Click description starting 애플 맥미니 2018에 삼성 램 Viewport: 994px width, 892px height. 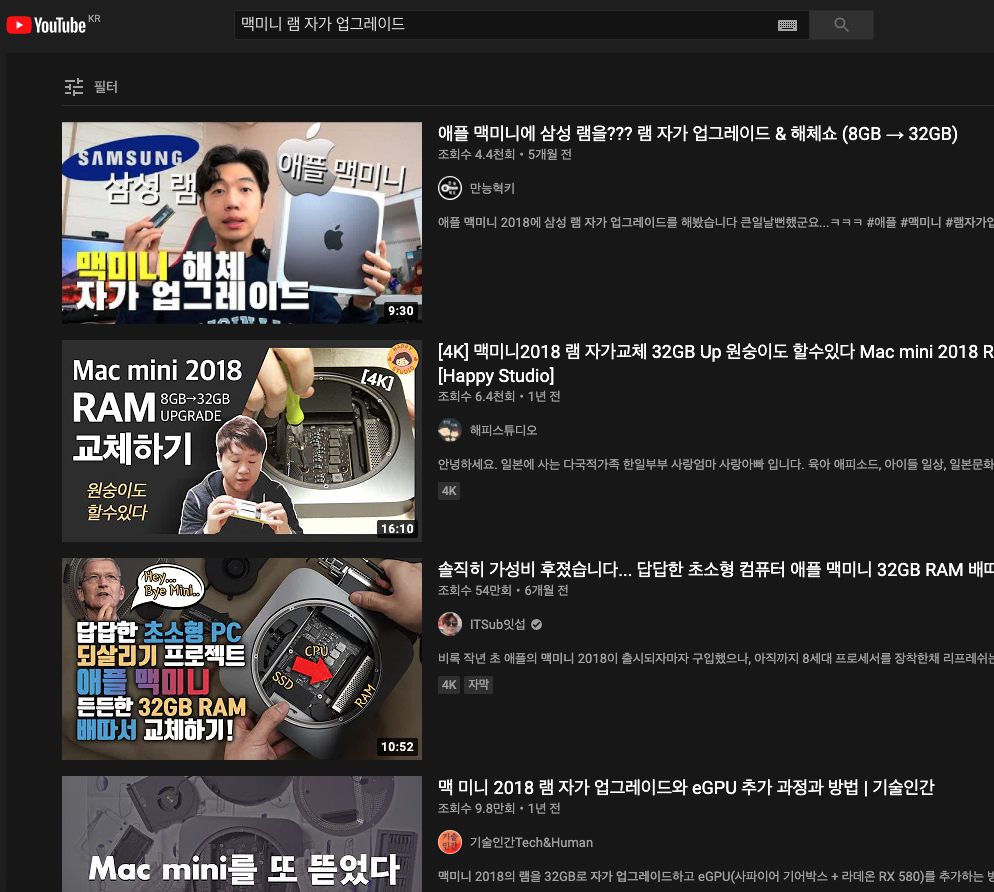point(716,223)
